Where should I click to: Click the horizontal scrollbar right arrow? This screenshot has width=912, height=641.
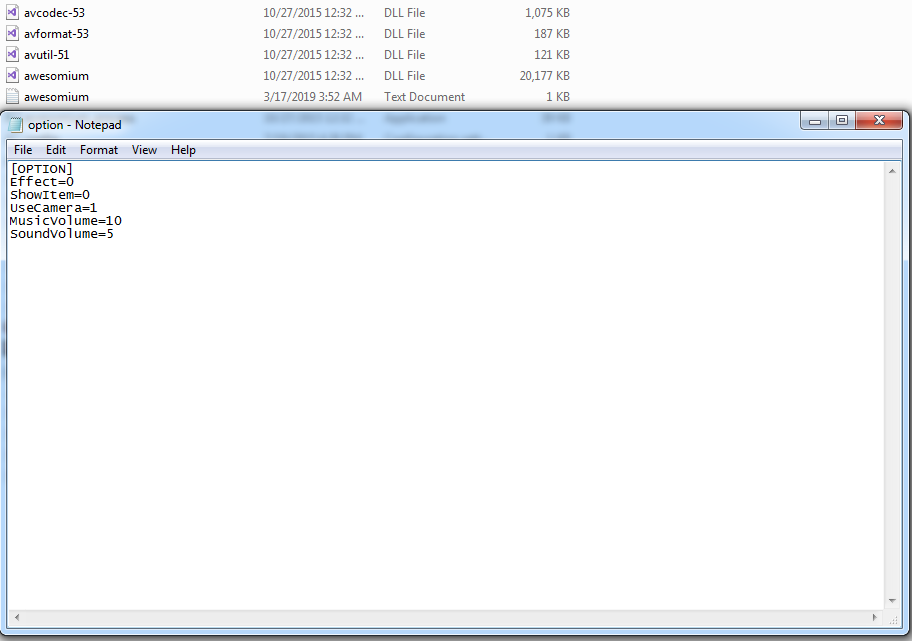[x=875, y=617]
